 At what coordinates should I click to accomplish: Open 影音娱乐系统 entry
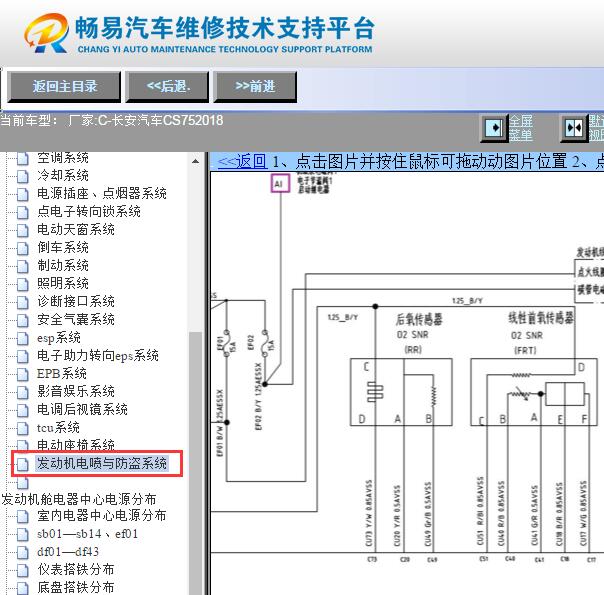click(76, 391)
